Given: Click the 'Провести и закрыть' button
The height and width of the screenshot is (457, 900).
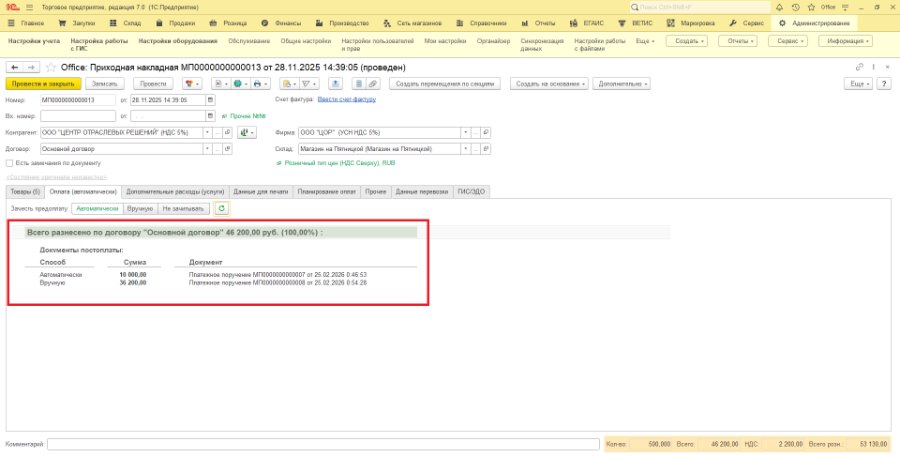Looking at the screenshot, I should coord(44,84).
